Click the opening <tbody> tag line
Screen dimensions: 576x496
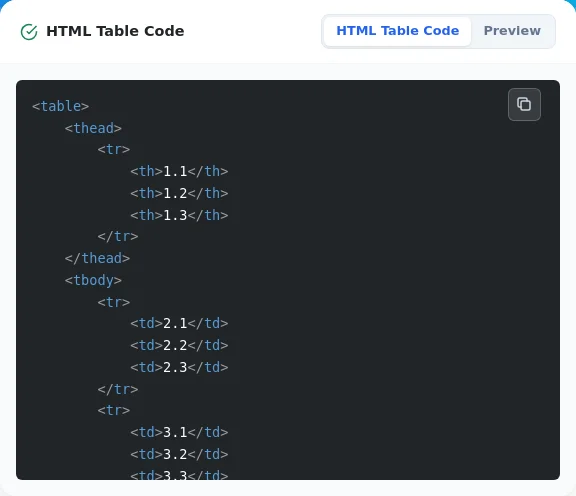click(93, 280)
